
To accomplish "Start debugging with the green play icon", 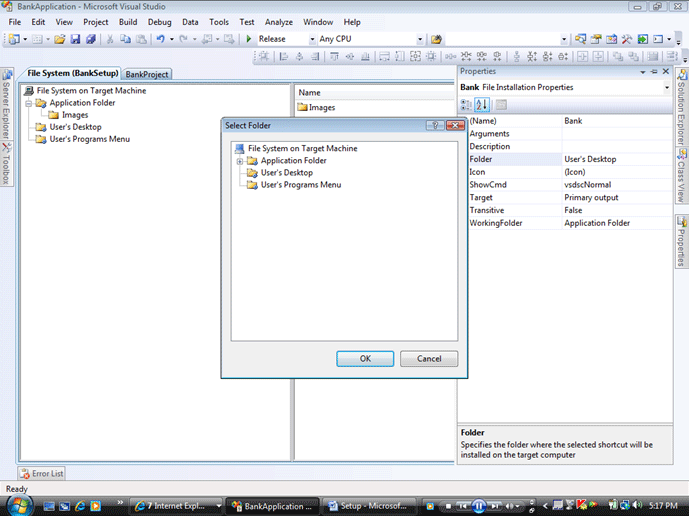I will [x=249, y=39].
